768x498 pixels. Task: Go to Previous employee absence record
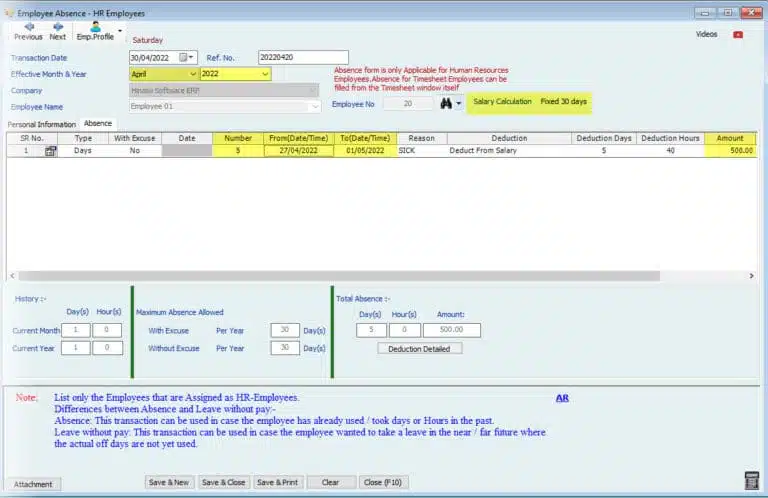(x=28, y=31)
